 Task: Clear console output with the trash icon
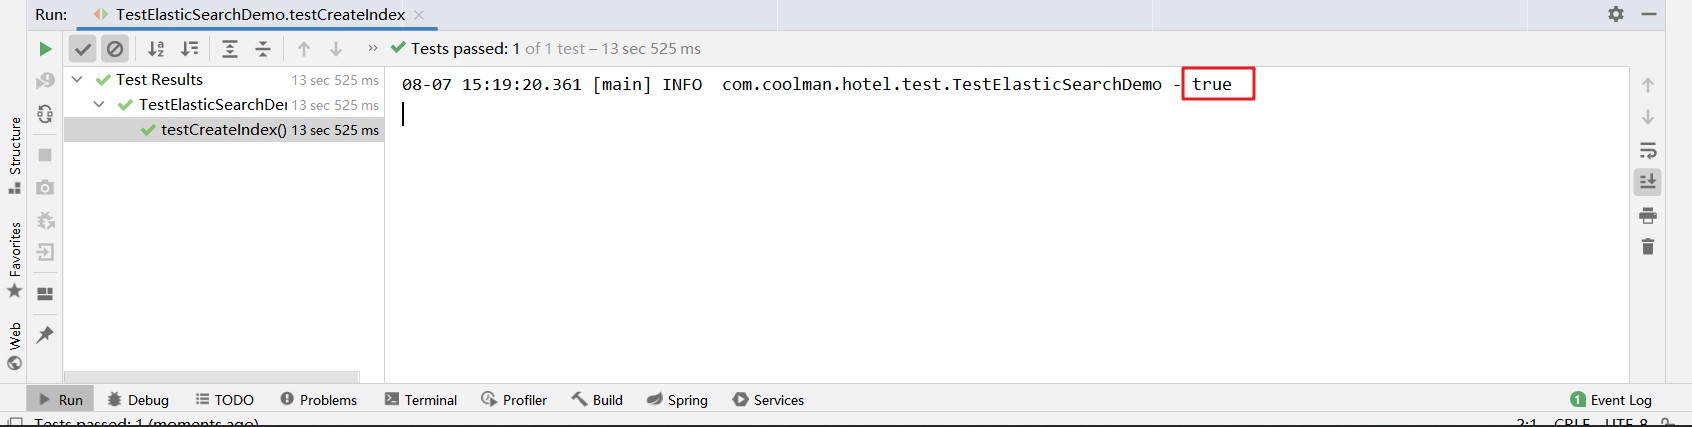click(x=1648, y=246)
